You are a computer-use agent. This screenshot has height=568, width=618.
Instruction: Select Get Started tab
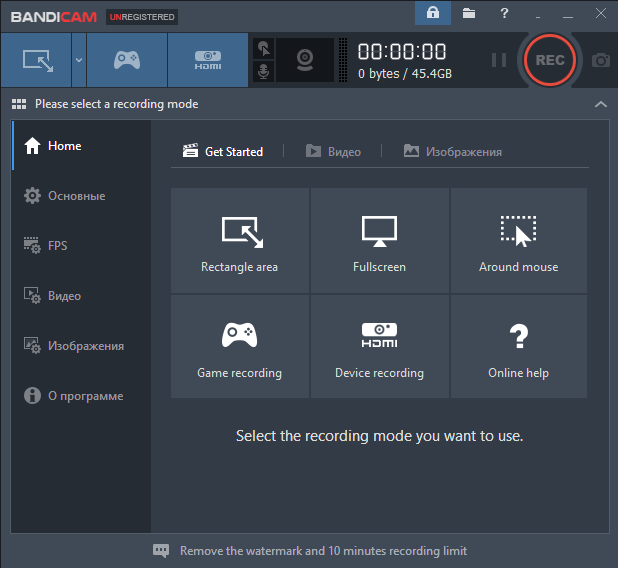(223, 151)
